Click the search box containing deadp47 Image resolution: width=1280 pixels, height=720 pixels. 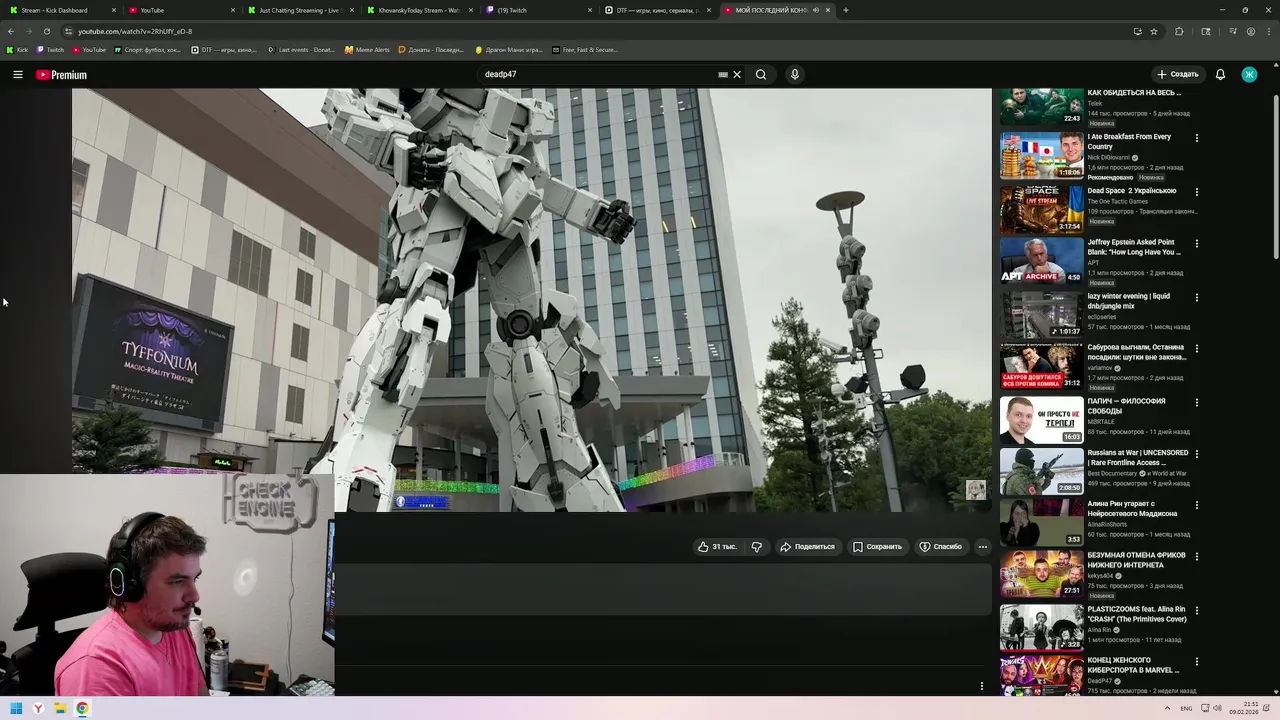(x=598, y=74)
